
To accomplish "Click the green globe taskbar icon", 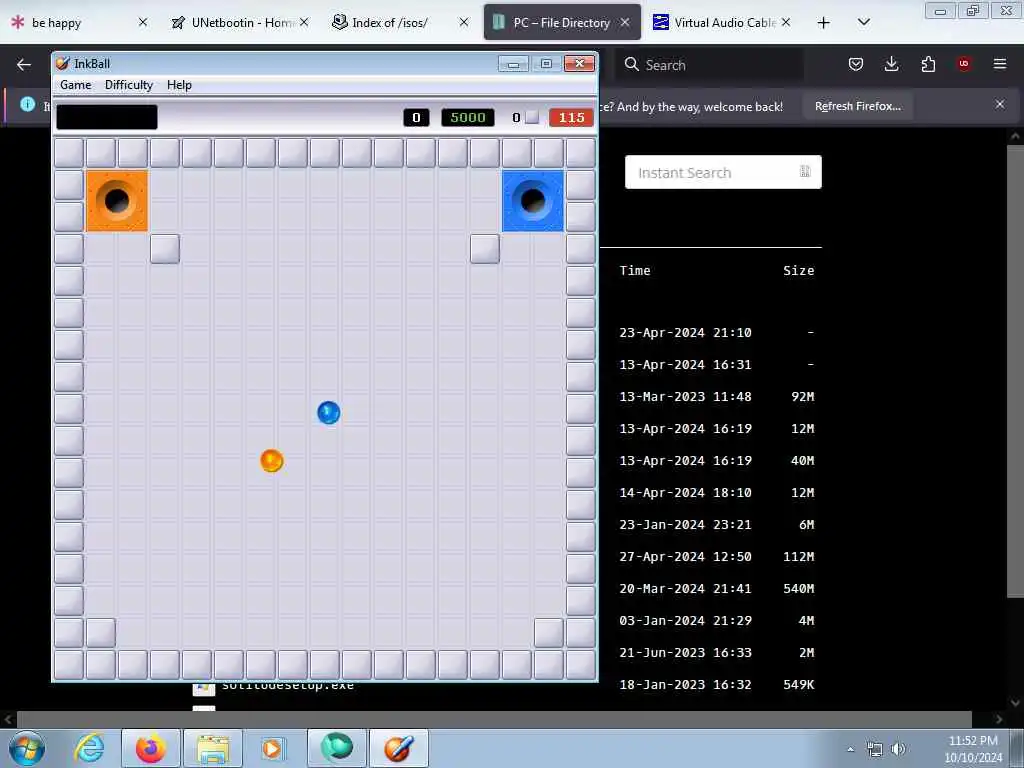I will (336, 748).
